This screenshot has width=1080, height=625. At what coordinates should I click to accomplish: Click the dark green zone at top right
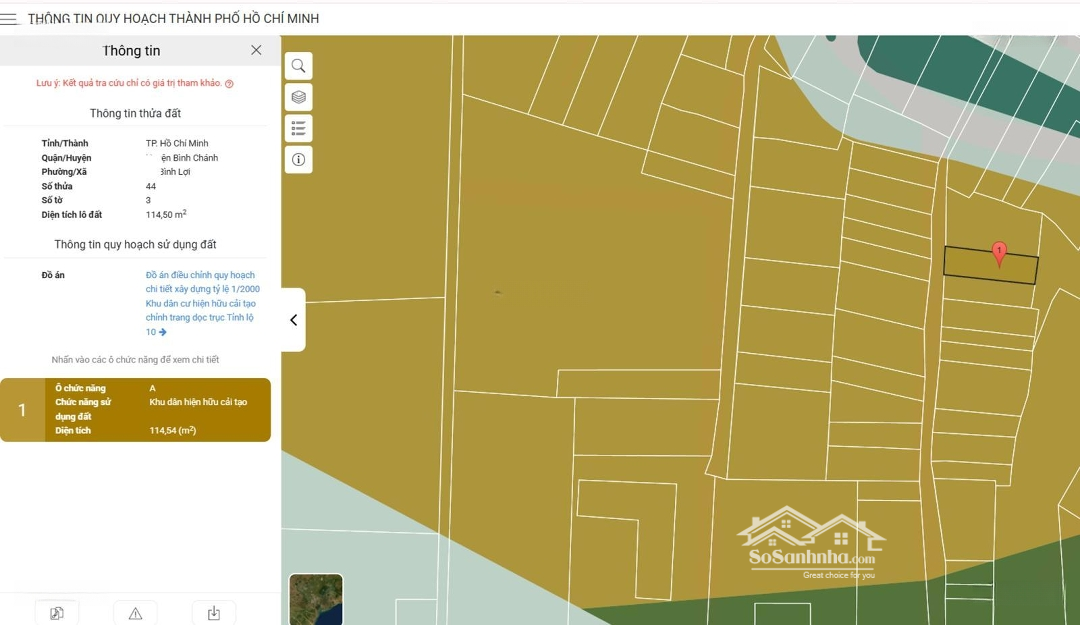pyautogui.click(x=1010, y=80)
